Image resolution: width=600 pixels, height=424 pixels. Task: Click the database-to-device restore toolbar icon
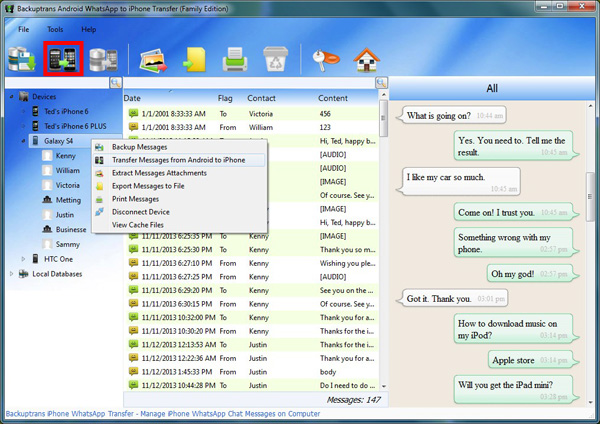coord(103,60)
